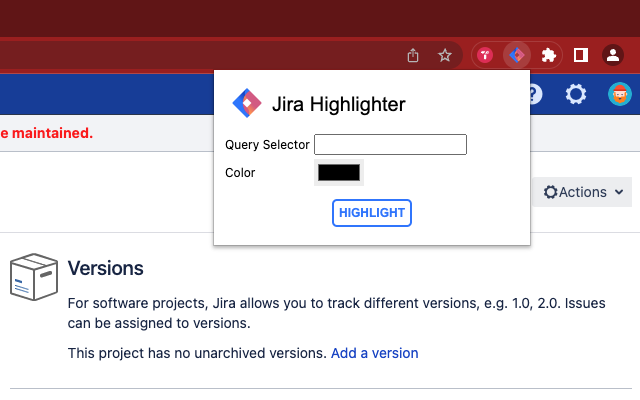Click the Jira Highlighter logo in popup

[x=247, y=103]
